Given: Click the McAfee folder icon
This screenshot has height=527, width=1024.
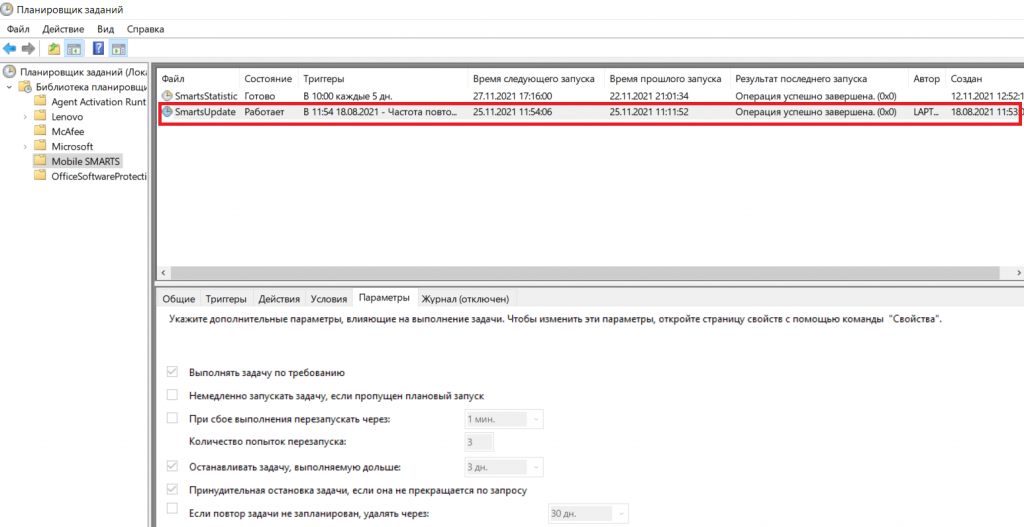Looking at the screenshot, I should click(x=40, y=131).
